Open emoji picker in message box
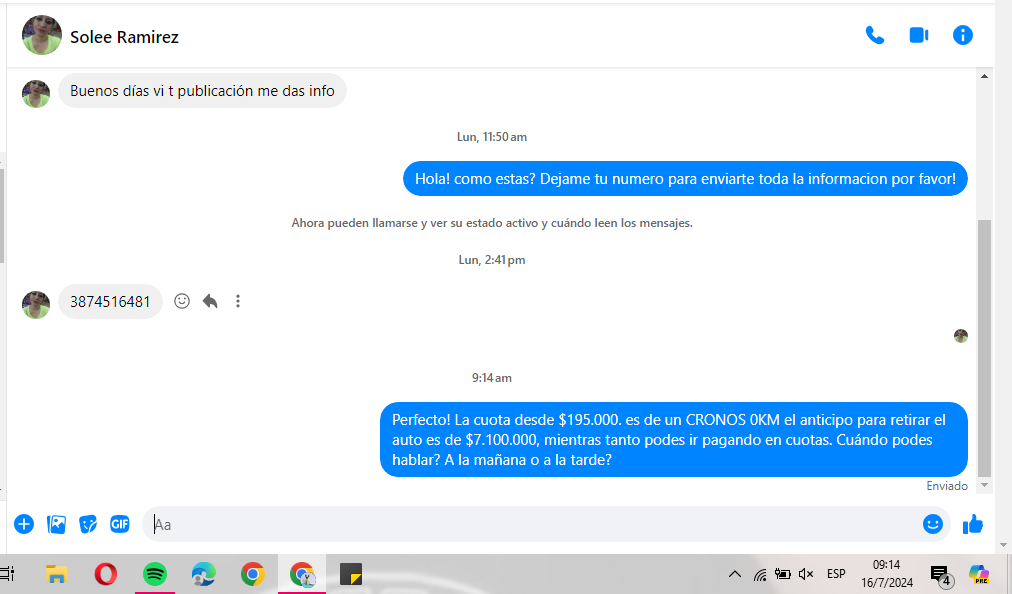Viewport: 1012px width, 594px height. (933, 524)
